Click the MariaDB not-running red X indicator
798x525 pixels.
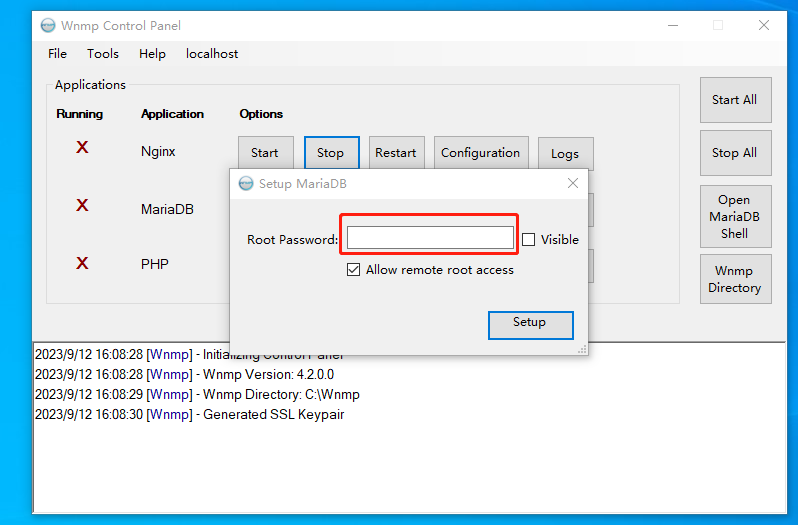82,206
